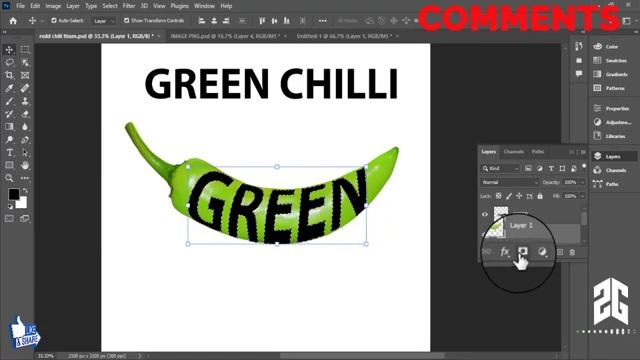The image size is (640, 360).
Task: Open the Properties panel button
Action: pyautogui.click(x=611, y=108)
